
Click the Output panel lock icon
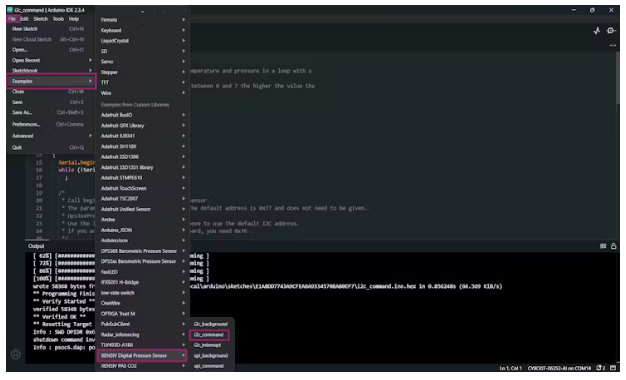click(x=614, y=246)
